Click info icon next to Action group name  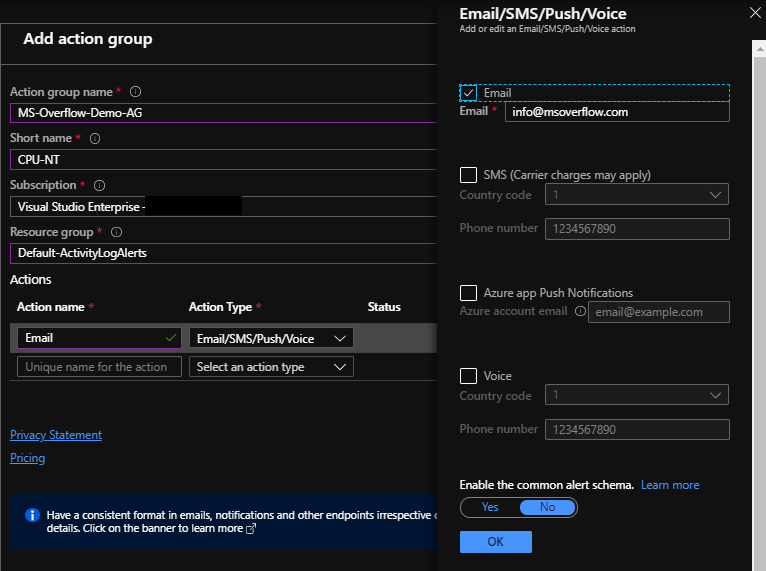(136, 92)
